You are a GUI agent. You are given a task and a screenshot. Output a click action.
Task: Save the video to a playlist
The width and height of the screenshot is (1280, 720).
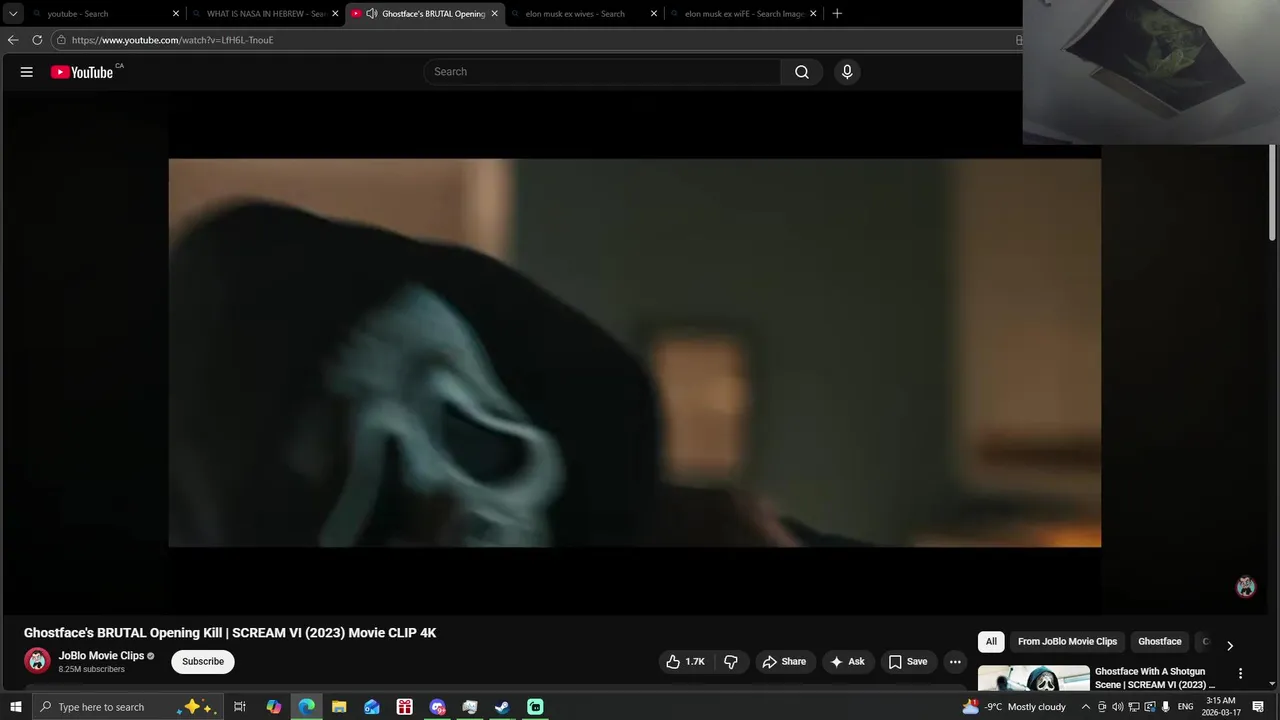pyautogui.click(x=908, y=662)
